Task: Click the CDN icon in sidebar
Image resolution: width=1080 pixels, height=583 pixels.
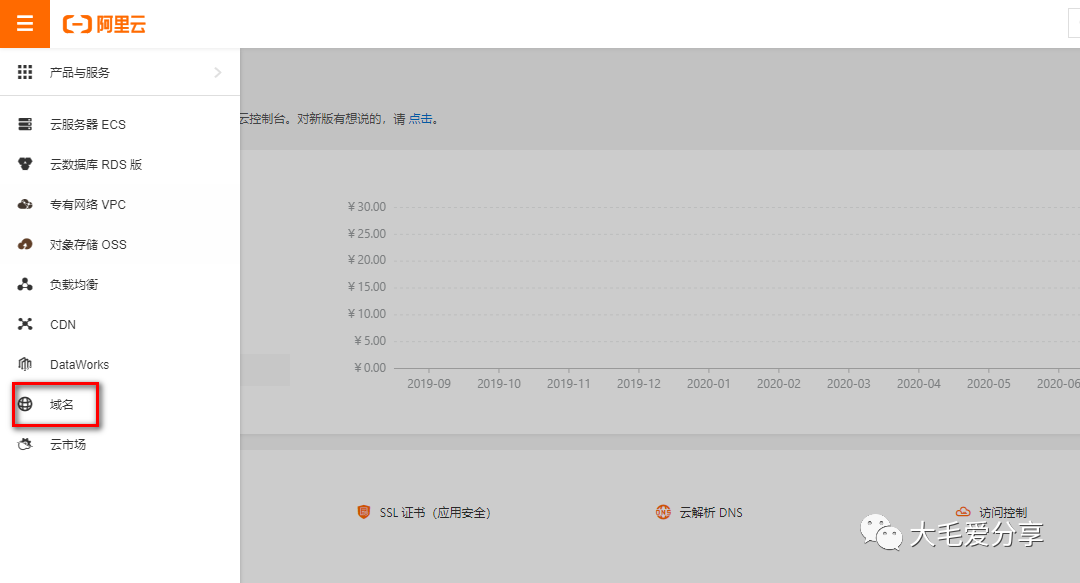Action: (25, 324)
